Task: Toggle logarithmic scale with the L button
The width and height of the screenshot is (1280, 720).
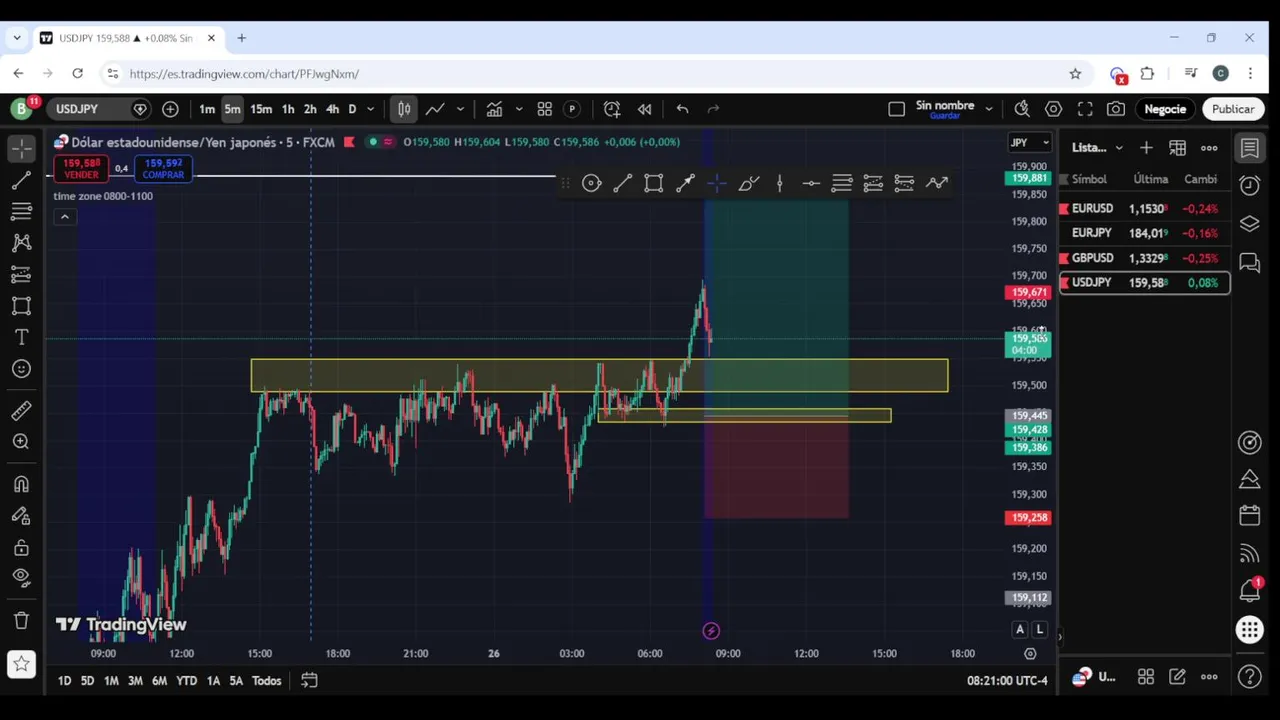Action: pyautogui.click(x=1040, y=629)
